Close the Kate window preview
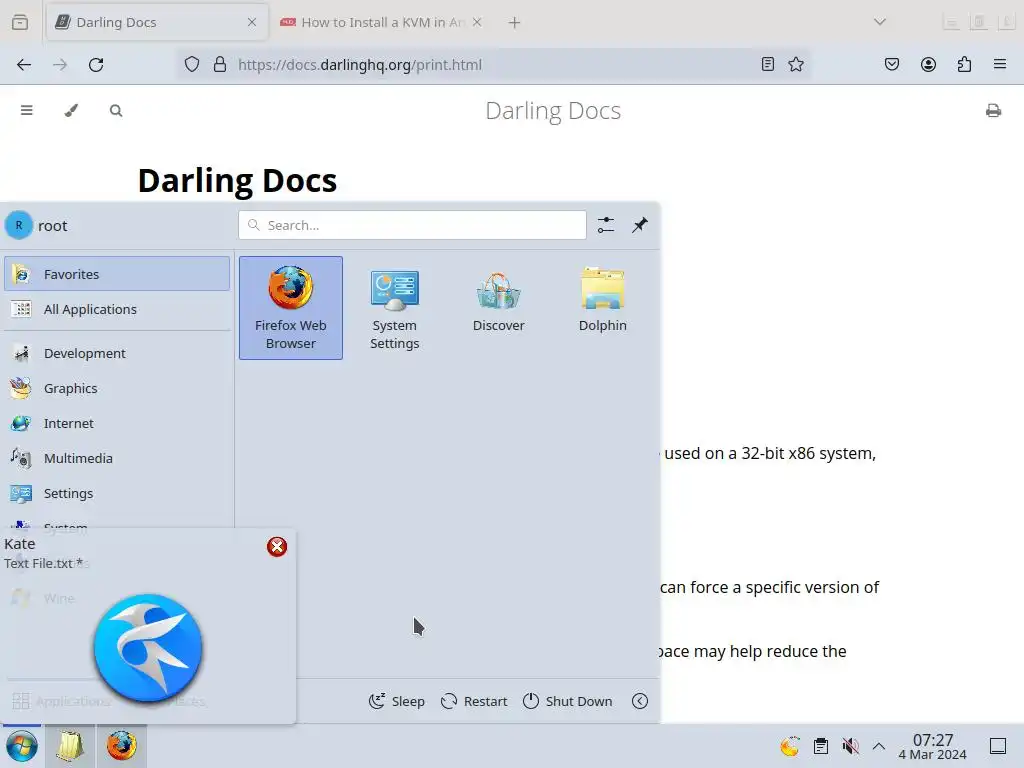Viewport: 1024px width, 768px height. 277,547
